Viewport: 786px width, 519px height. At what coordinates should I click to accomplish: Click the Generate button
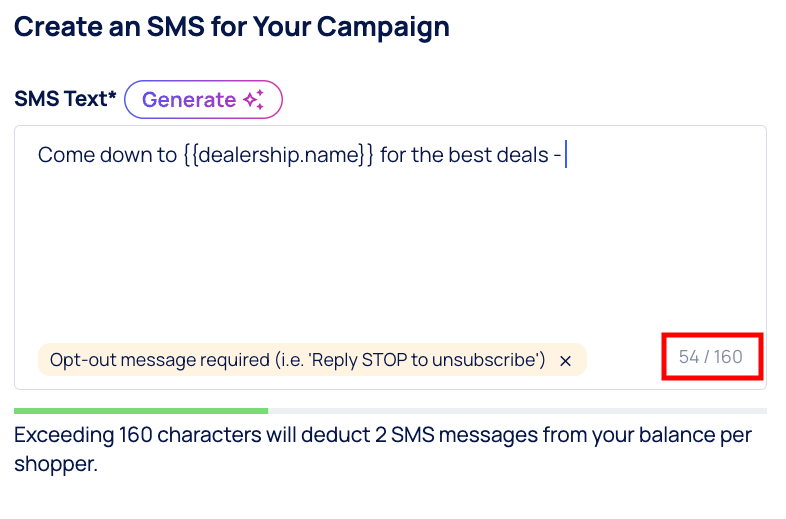click(203, 100)
